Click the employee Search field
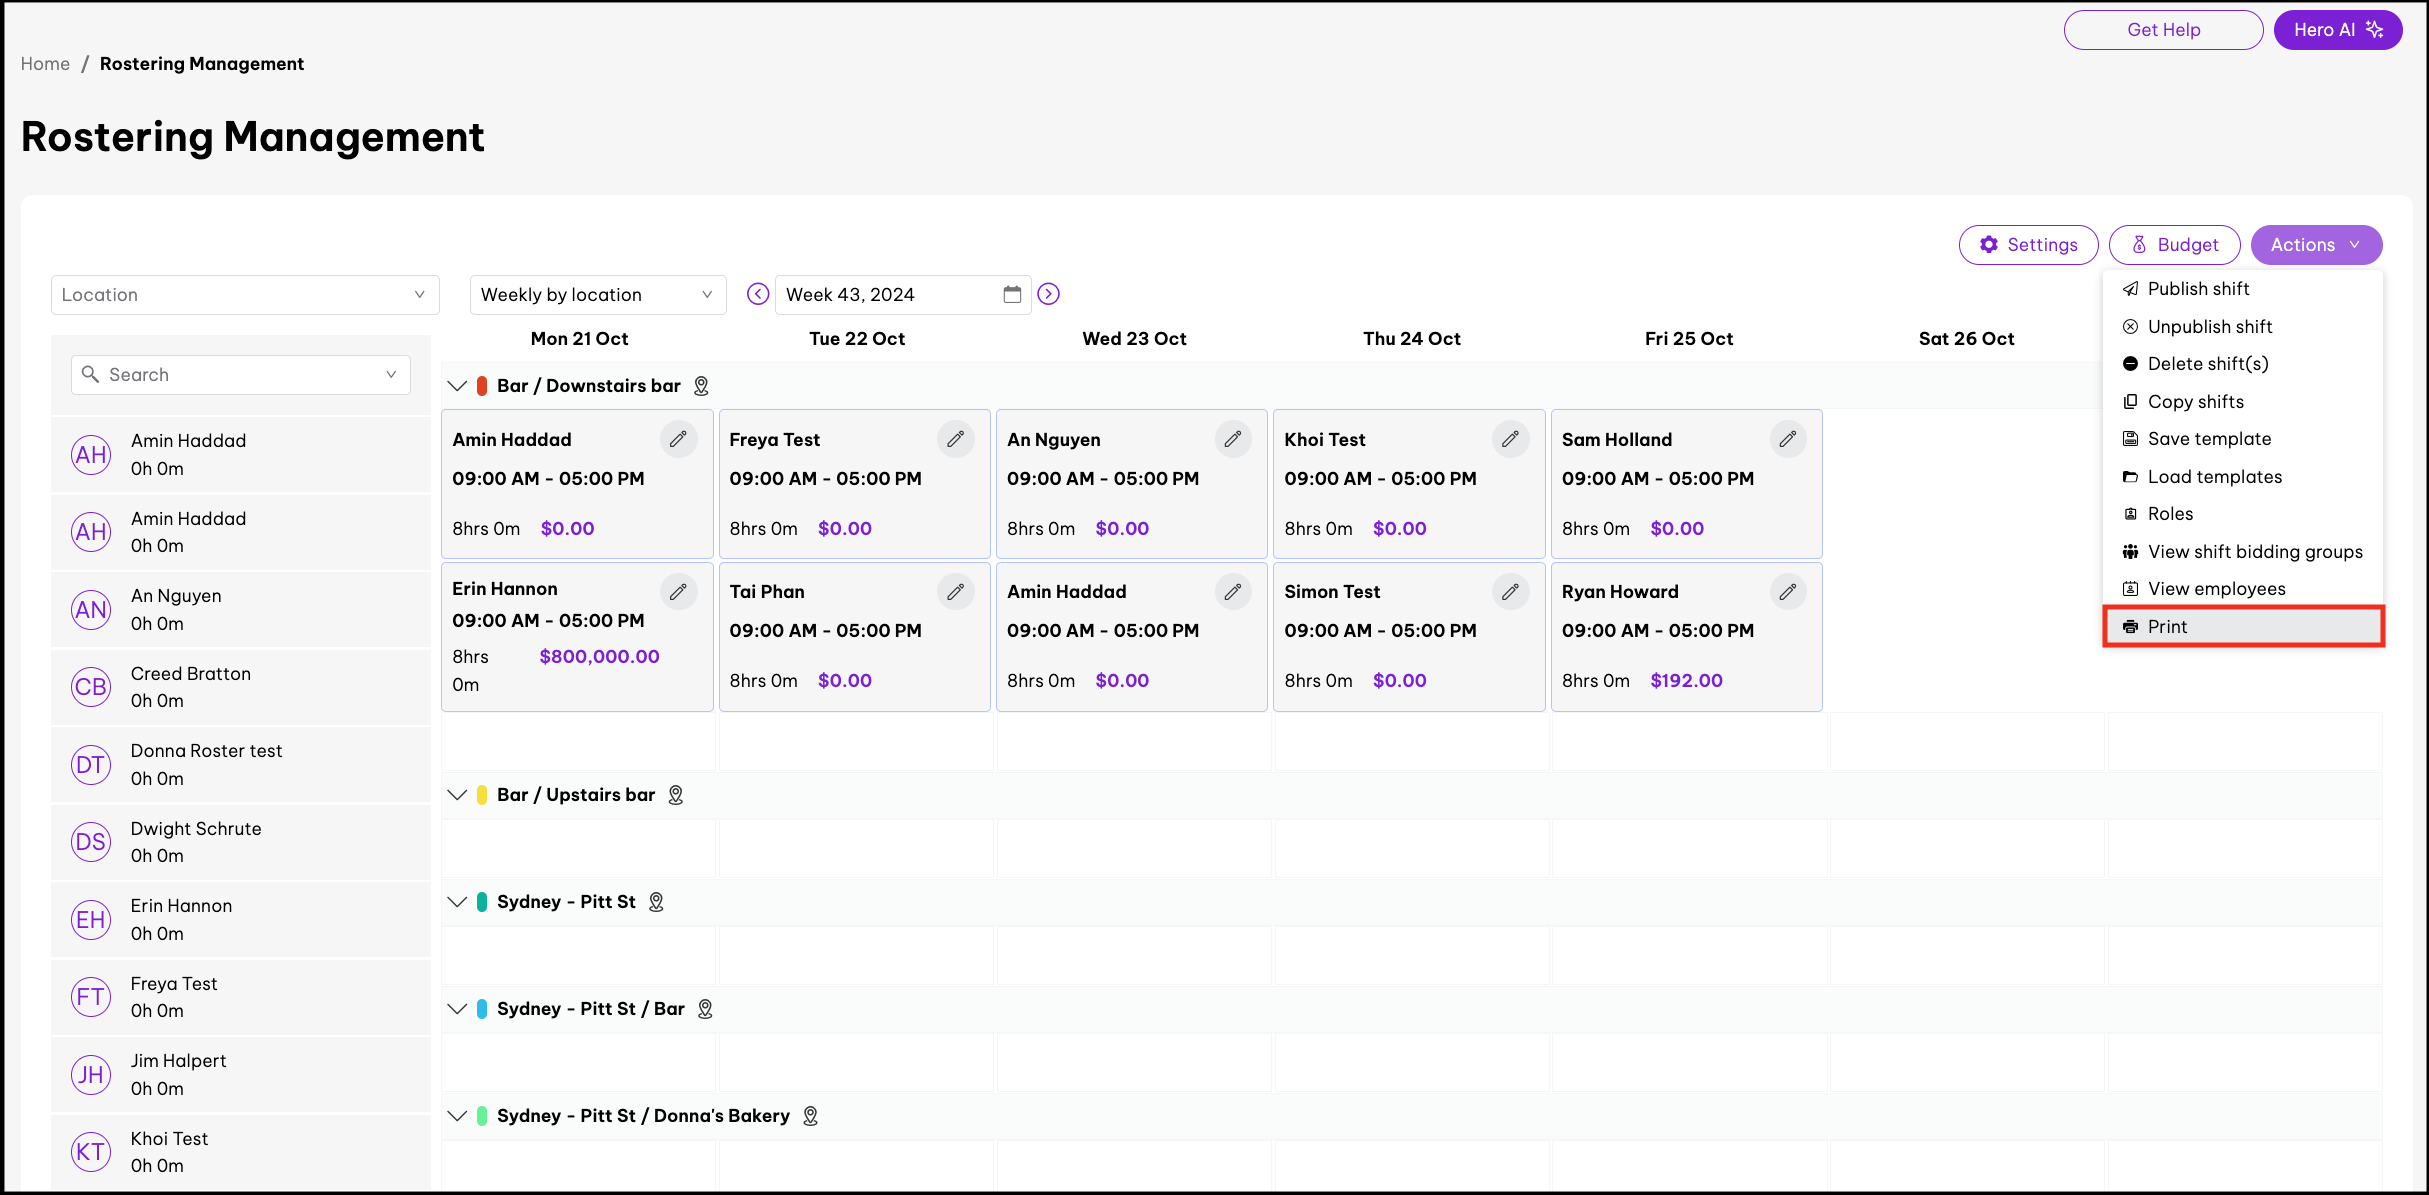The width and height of the screenshot is (2429, 1195). click(240, 375)
